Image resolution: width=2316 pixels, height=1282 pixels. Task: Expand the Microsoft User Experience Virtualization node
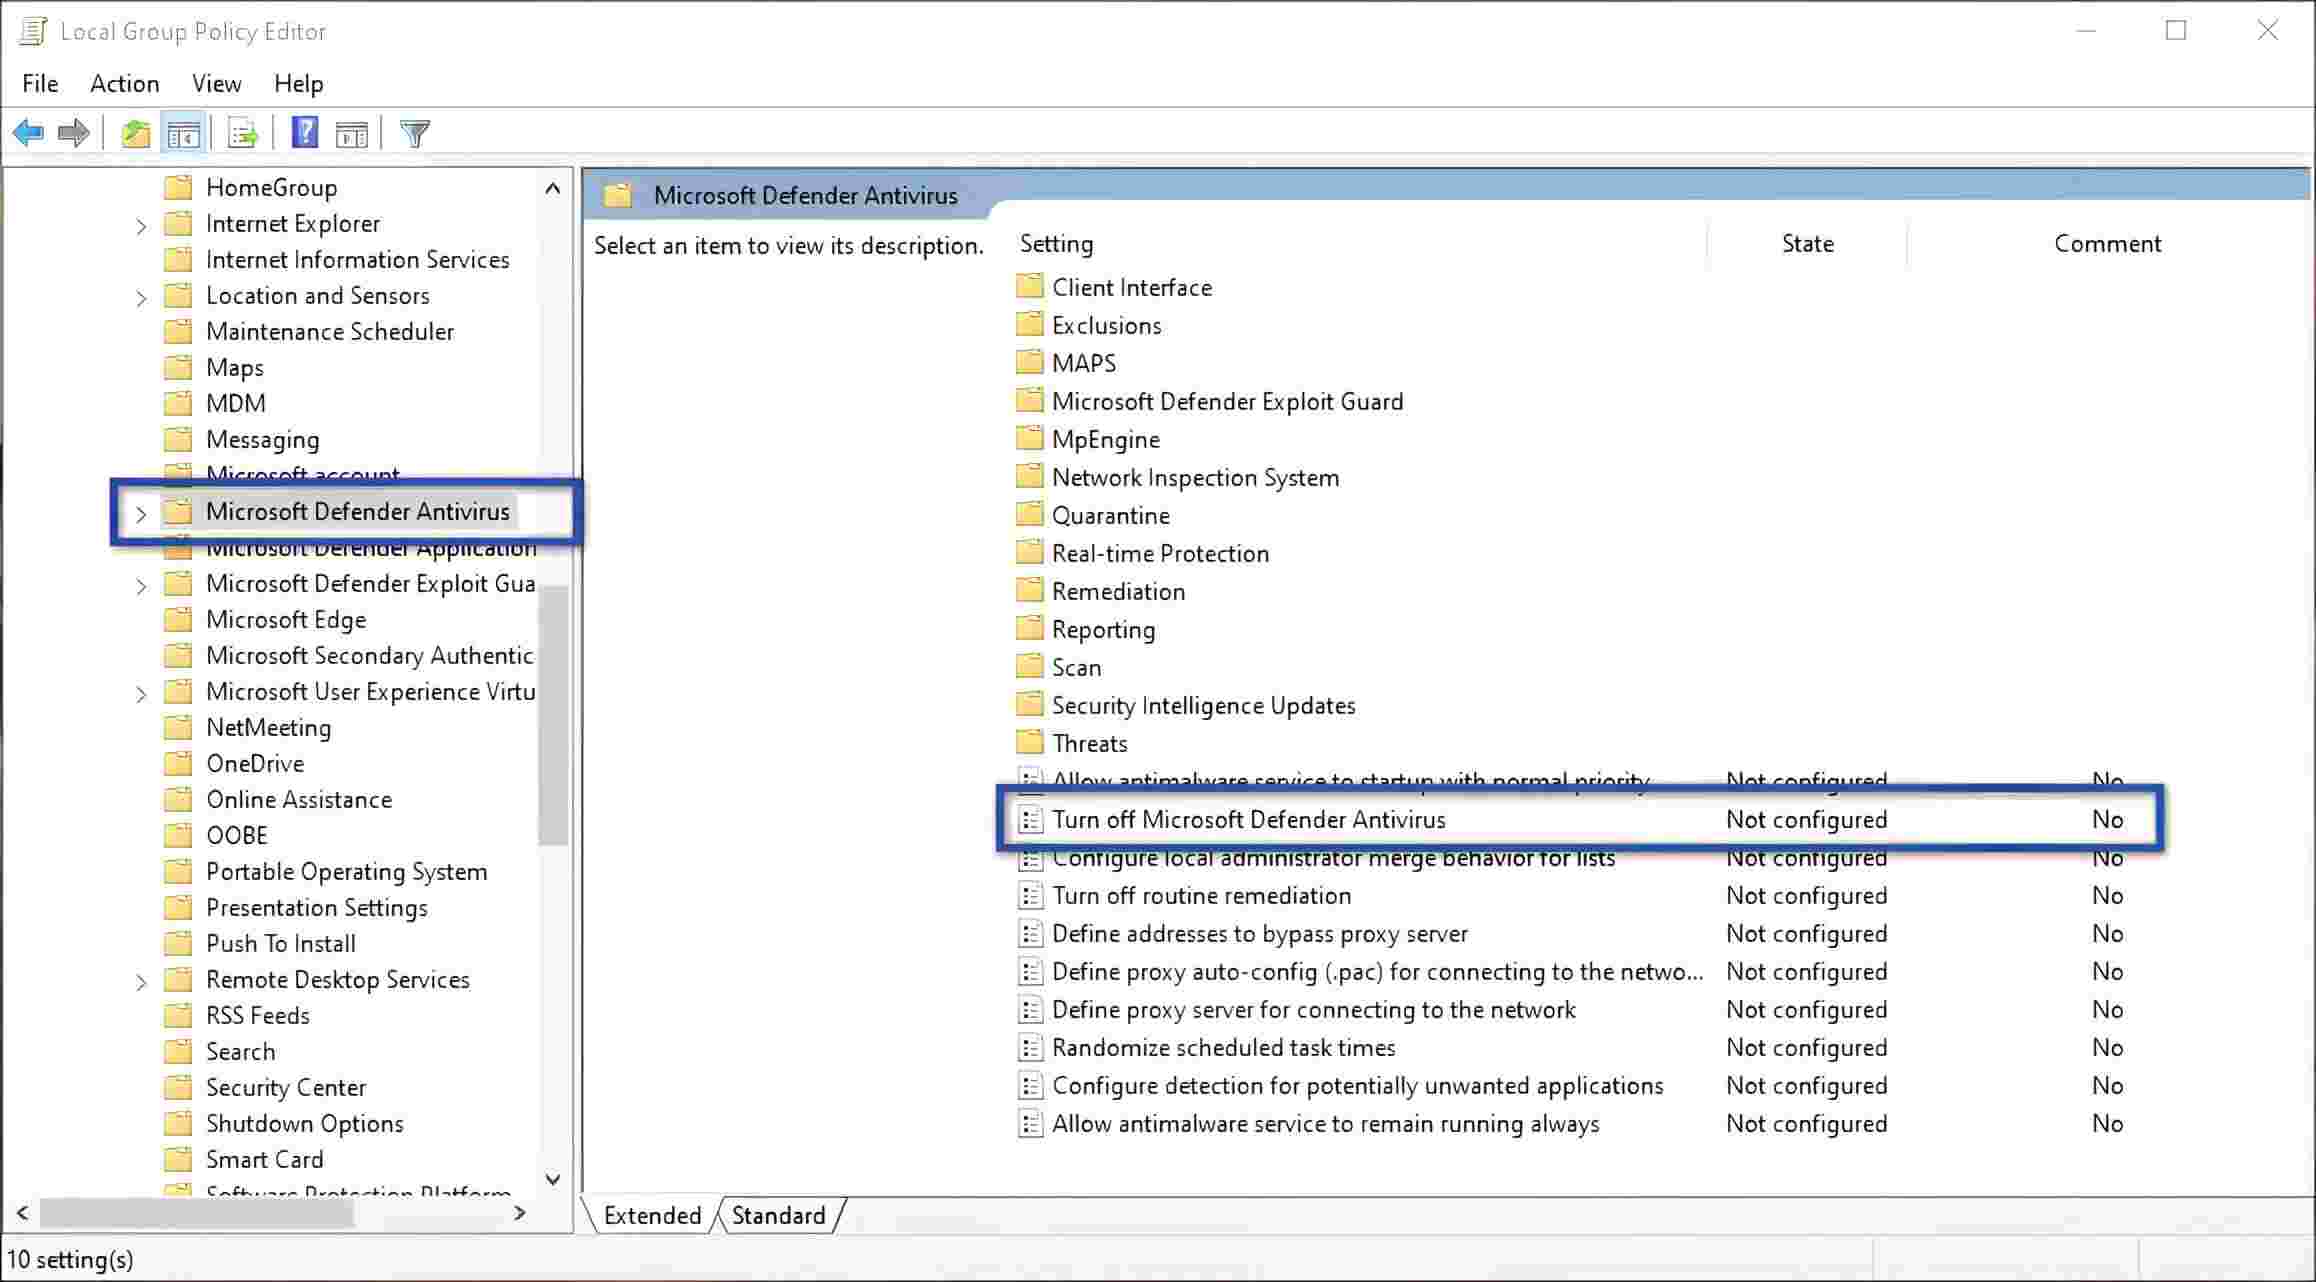point(141,694)
